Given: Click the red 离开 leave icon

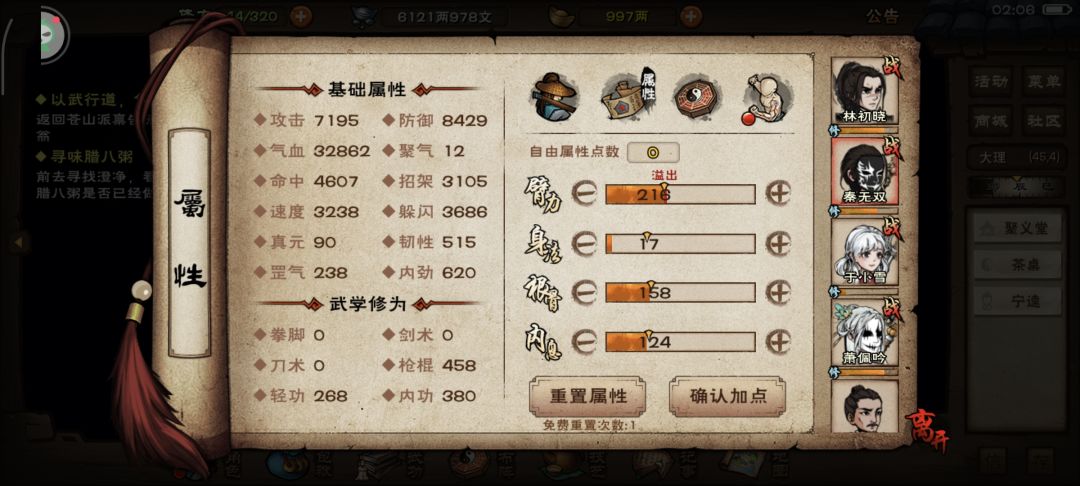Looking at the screenshot, I should (x=926, y=431).
